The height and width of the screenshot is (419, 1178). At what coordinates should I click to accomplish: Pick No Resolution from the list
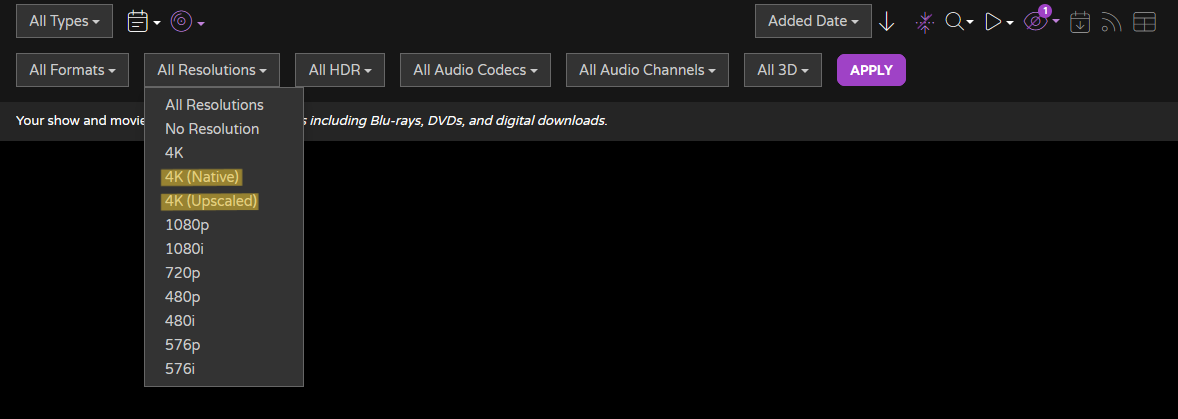click(212, 129)
